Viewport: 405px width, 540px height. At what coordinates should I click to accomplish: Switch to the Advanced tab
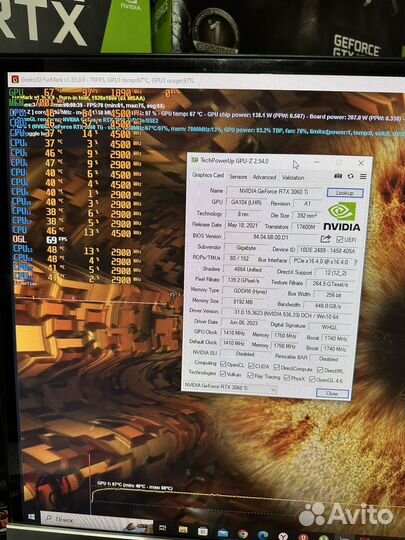tap(264, 177)
